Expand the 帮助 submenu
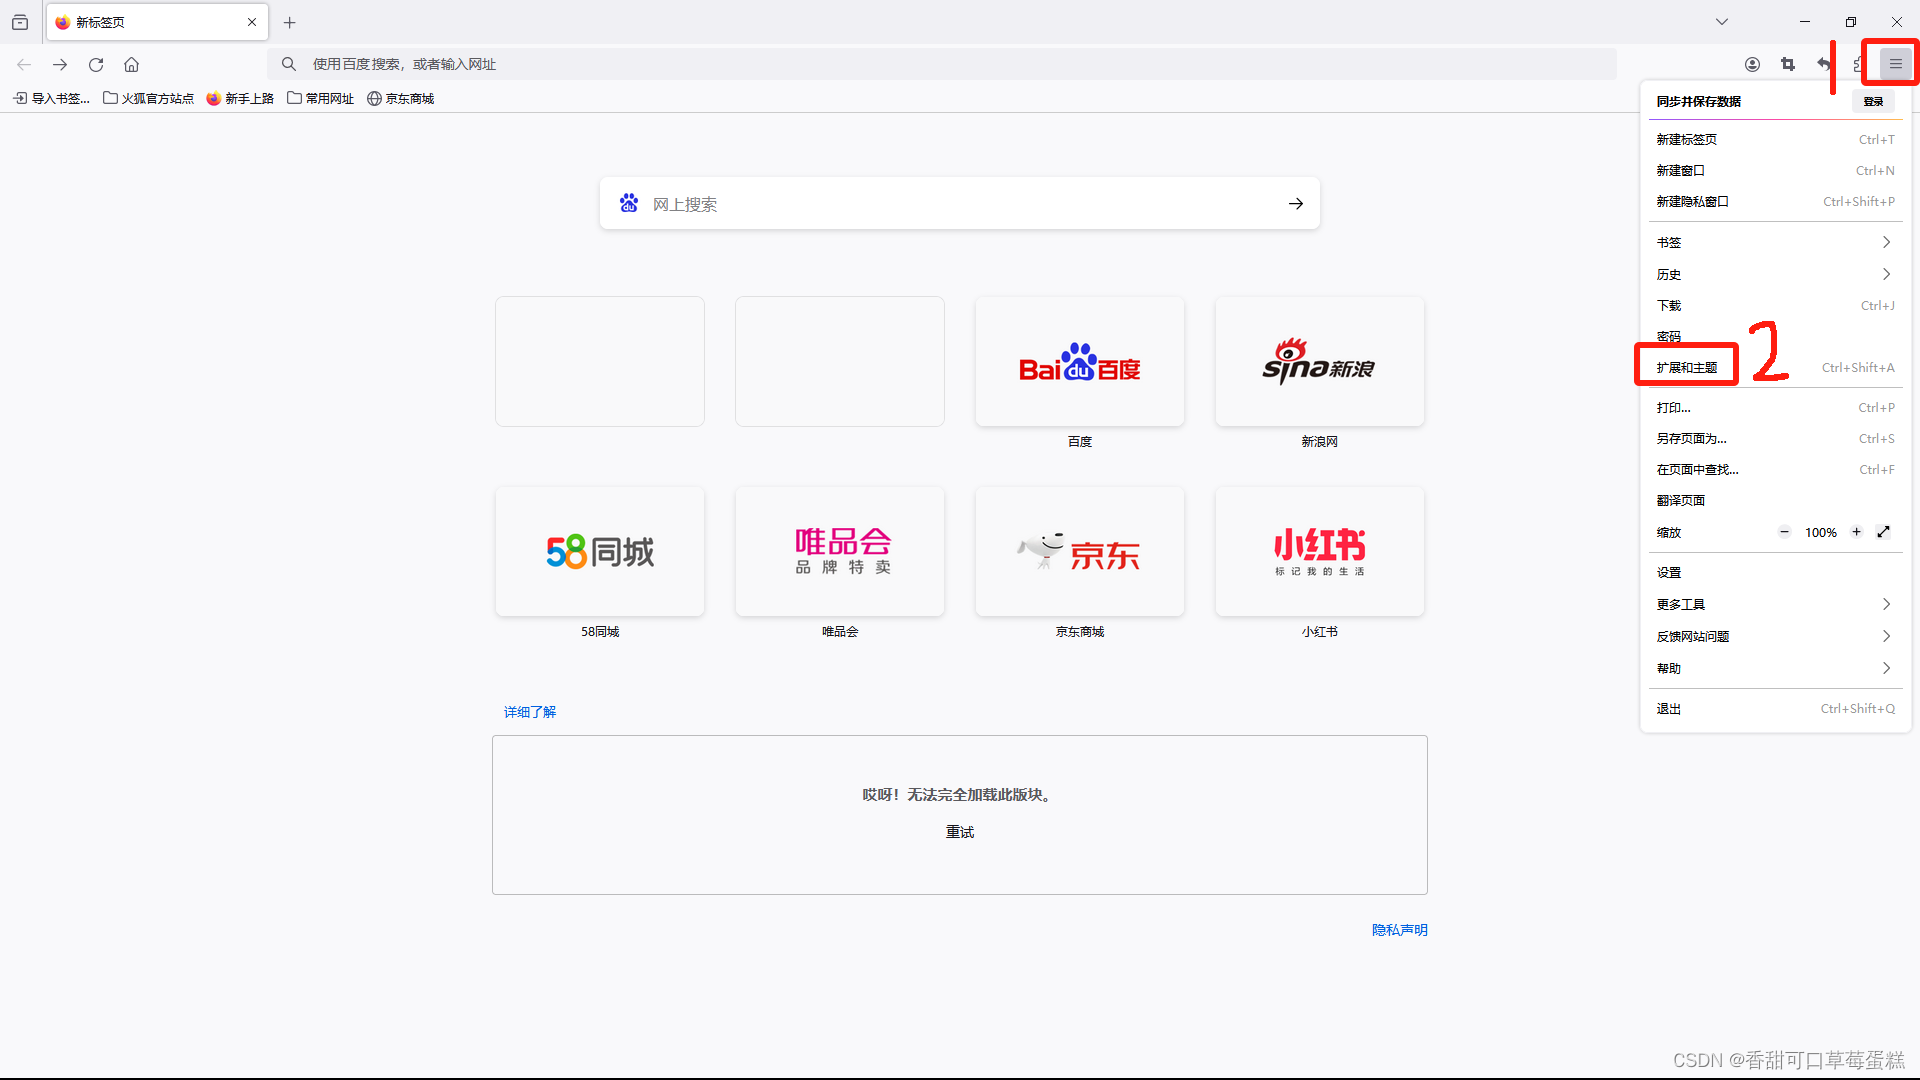 tap(1775, 668)
